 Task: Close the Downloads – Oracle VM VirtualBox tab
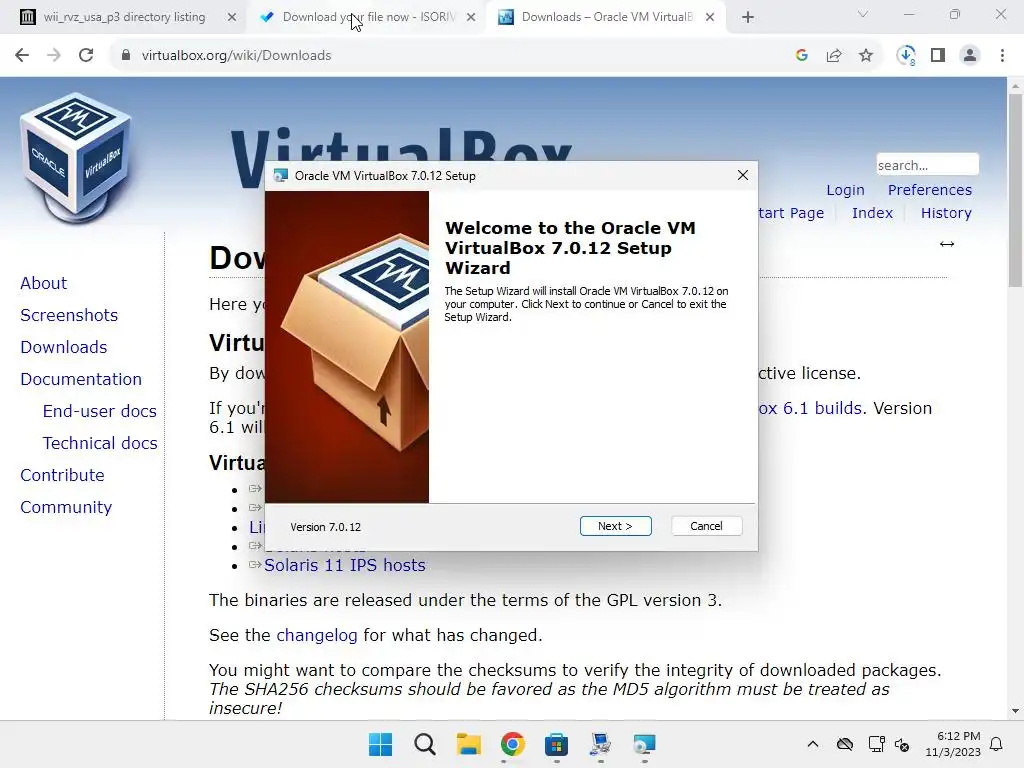(x=710, y=18)
